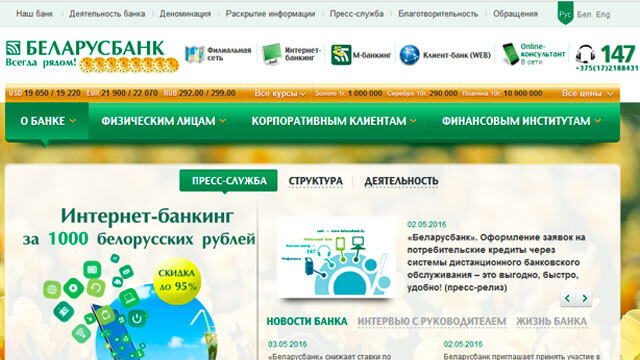Open Пресс-служба top link
640x360 pixels.
coord(357,14)
